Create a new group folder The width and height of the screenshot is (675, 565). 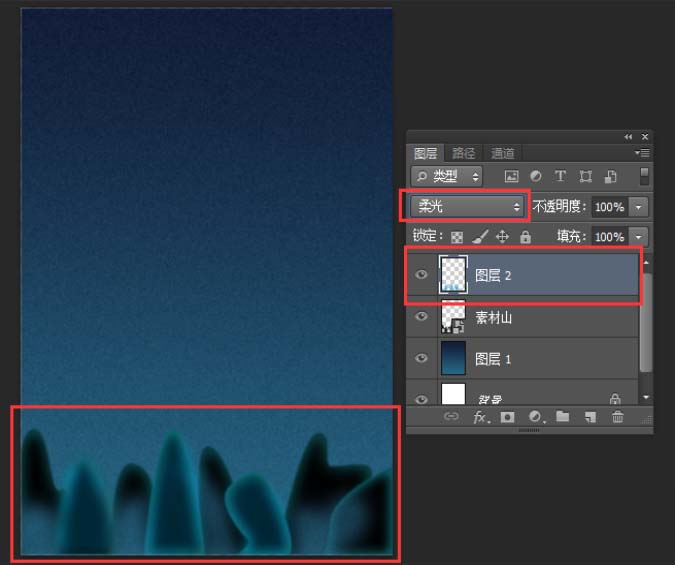click(562, 416)
